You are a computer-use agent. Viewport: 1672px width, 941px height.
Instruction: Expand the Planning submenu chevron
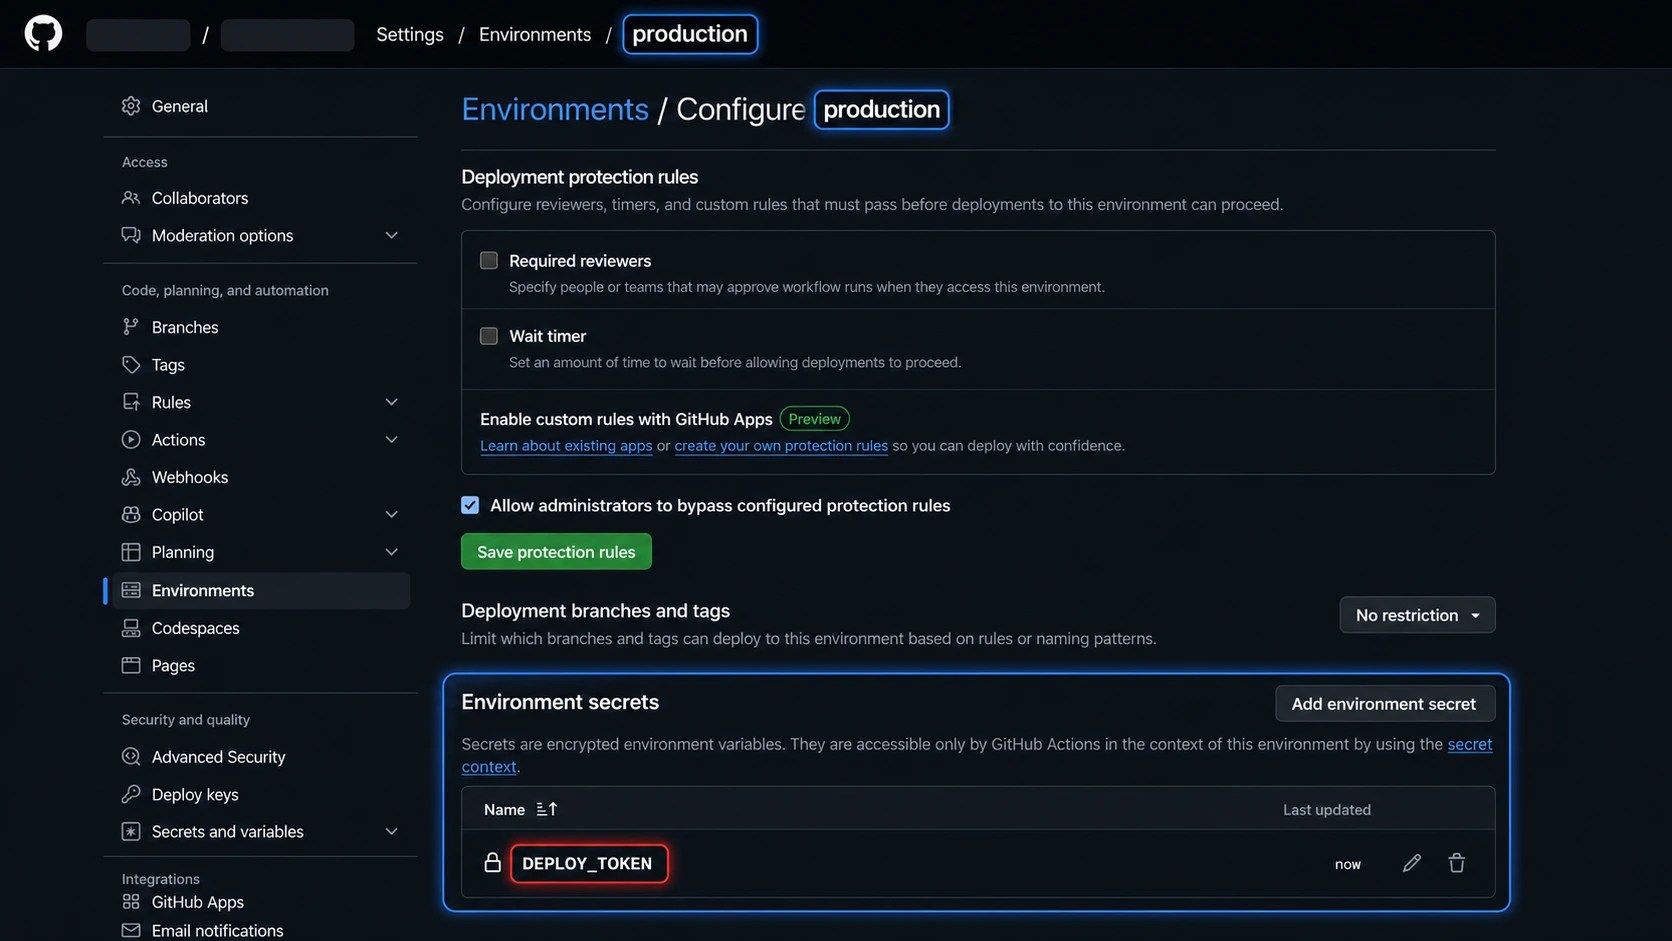coord(392,552)
